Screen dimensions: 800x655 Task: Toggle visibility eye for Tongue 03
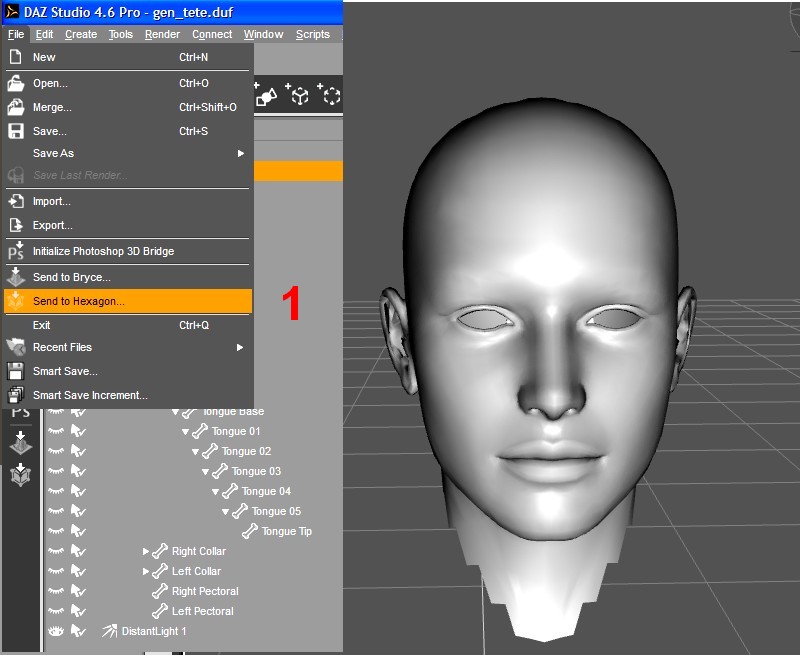click(56, 471)
